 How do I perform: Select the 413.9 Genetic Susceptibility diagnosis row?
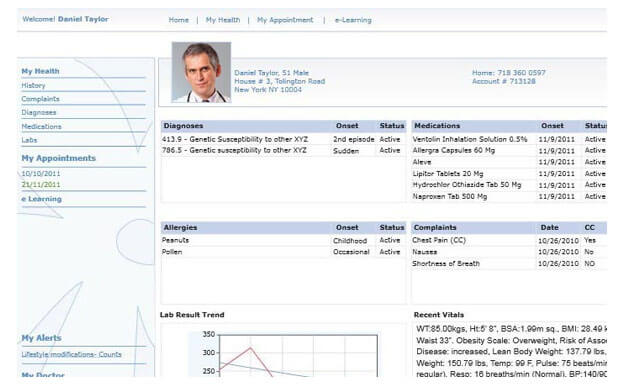[x=283, y=139]
